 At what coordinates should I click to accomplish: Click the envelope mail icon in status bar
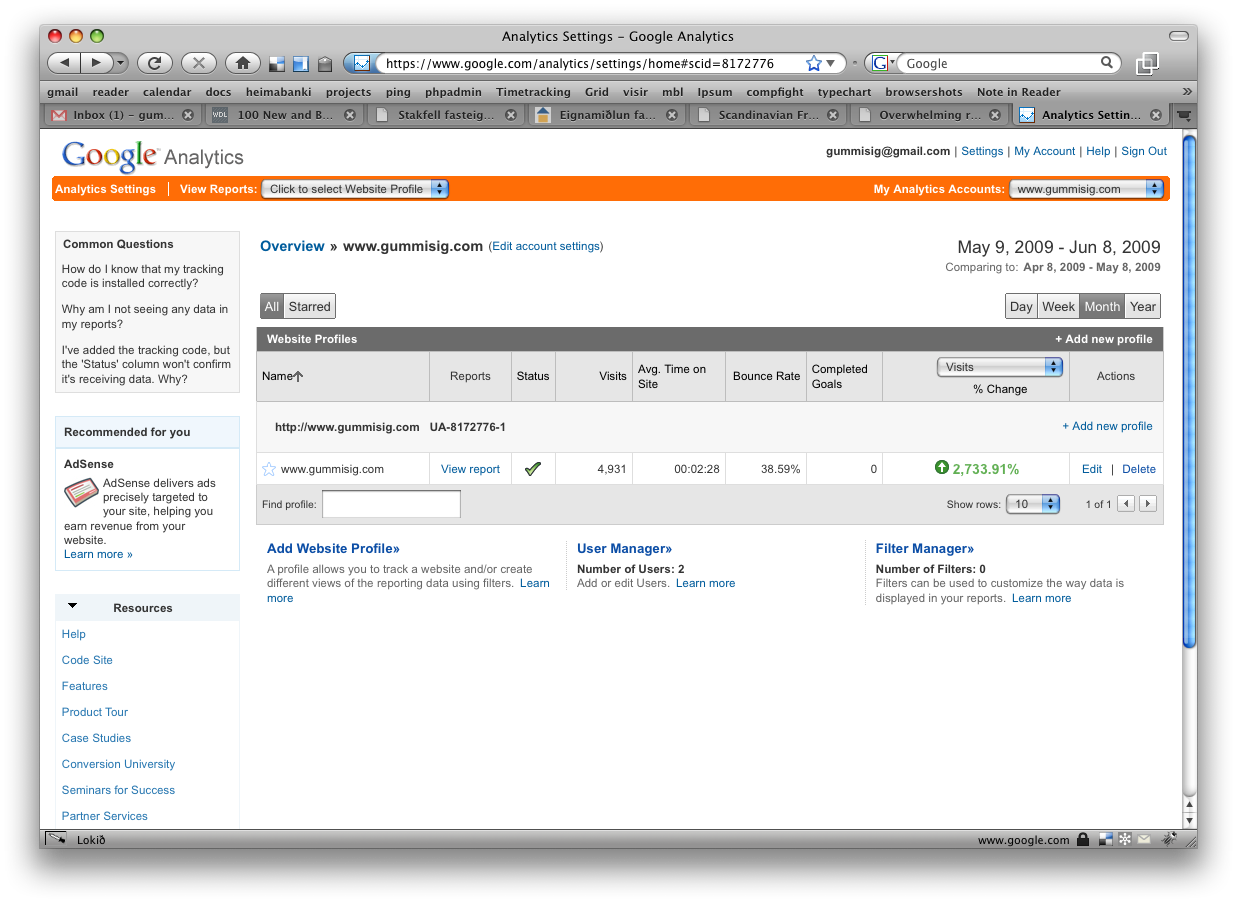click(1144, 840)
